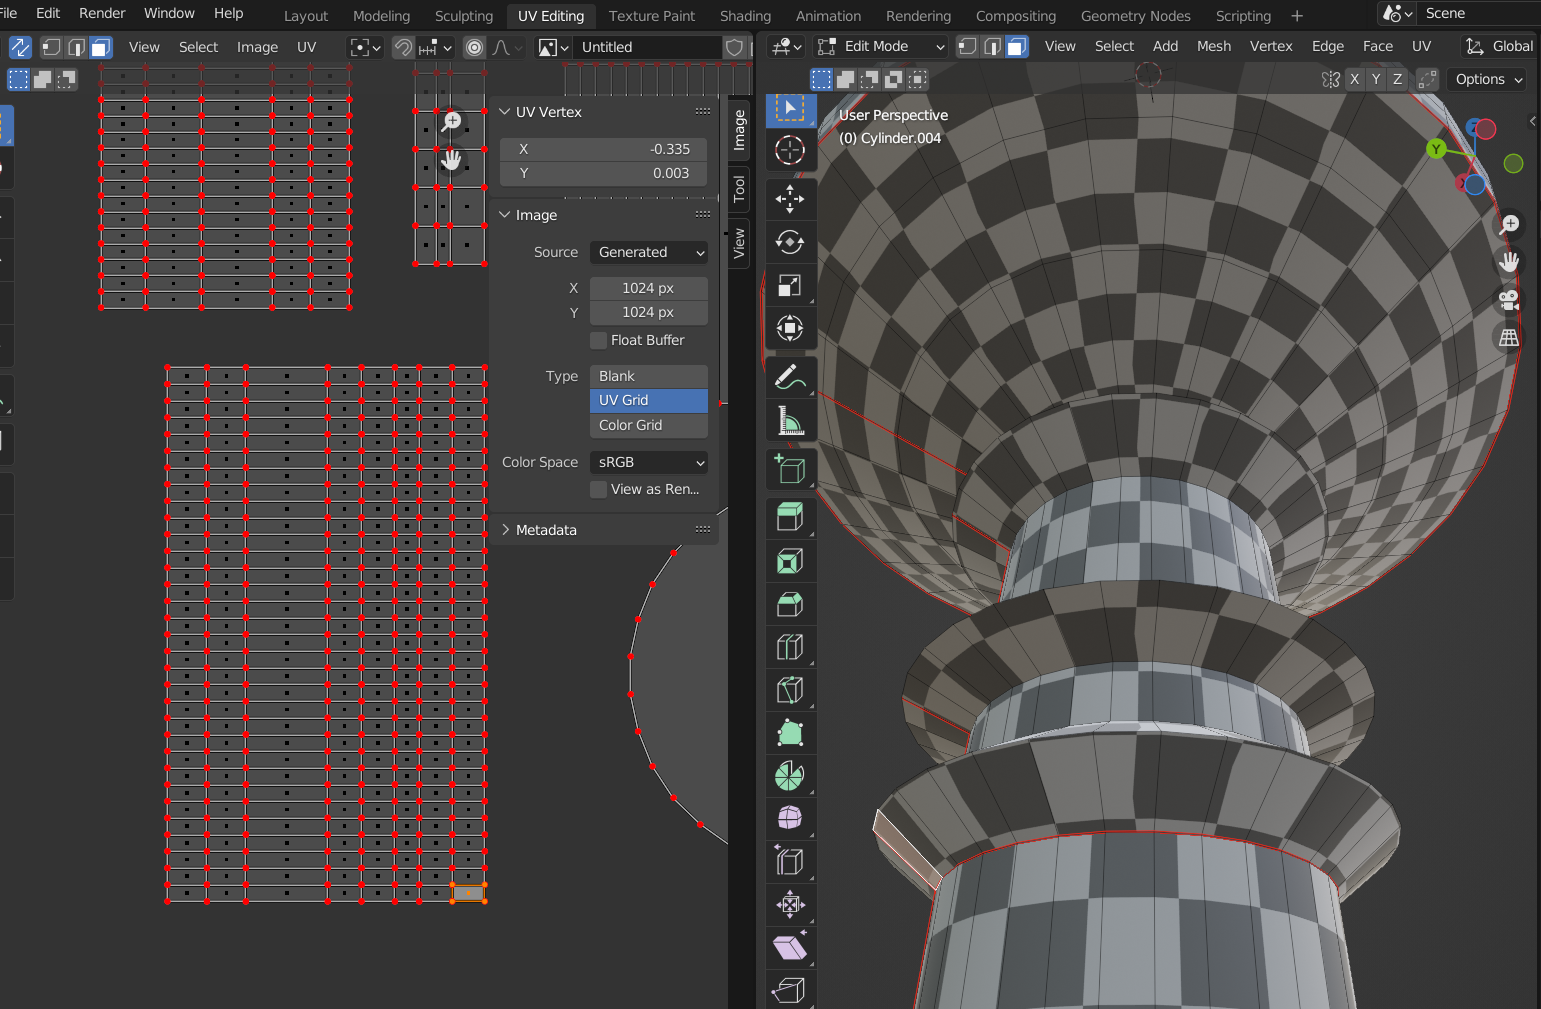Activate the Inset Faces tool
This screenshot has height=1009, width=1541.
coord(790,561)
